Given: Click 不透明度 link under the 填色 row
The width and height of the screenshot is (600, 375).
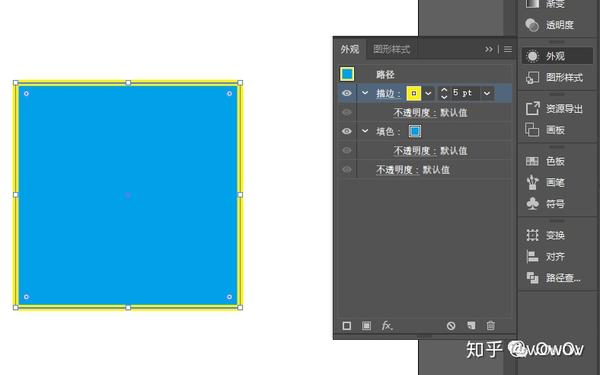Looking at the screenshot, I should [414, 151].
